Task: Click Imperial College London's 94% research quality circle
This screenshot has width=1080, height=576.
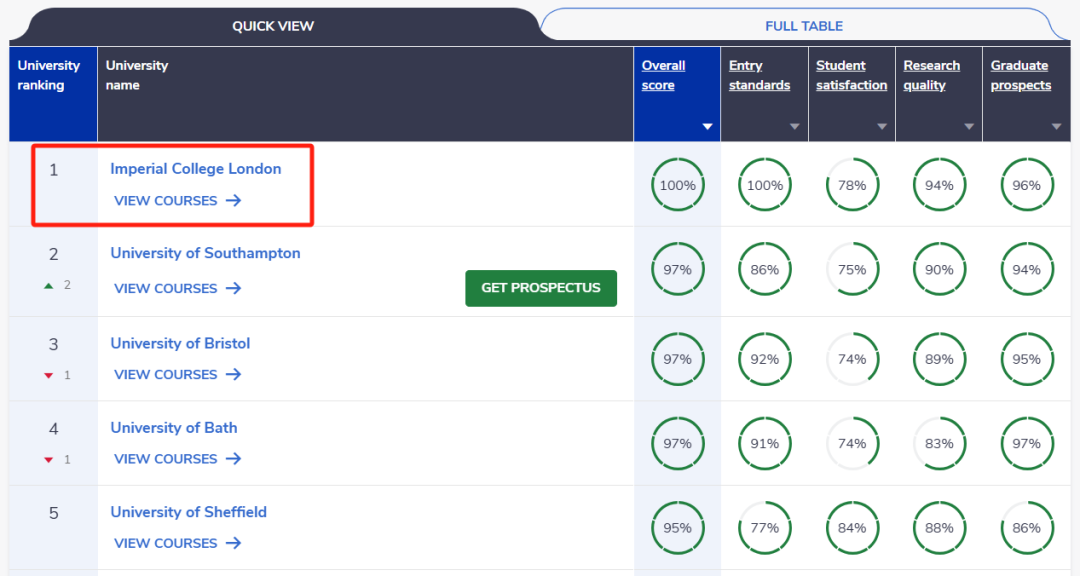Action: click(939, 185)
